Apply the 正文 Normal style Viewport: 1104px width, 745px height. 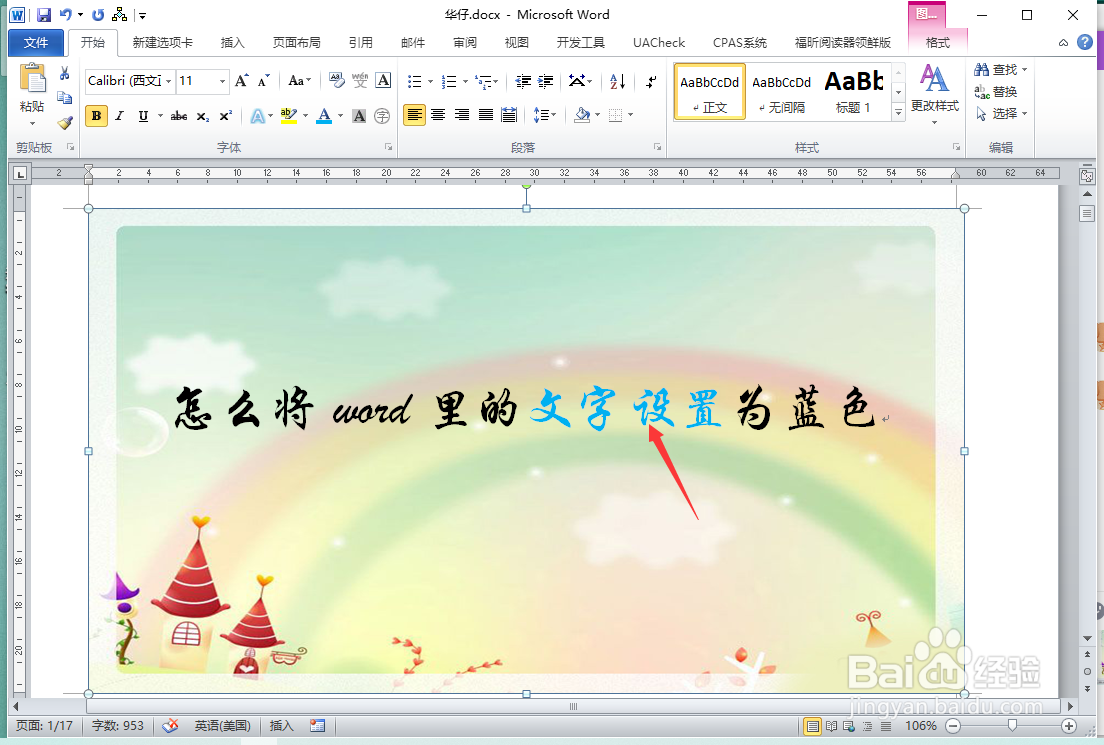pos(710,93)
